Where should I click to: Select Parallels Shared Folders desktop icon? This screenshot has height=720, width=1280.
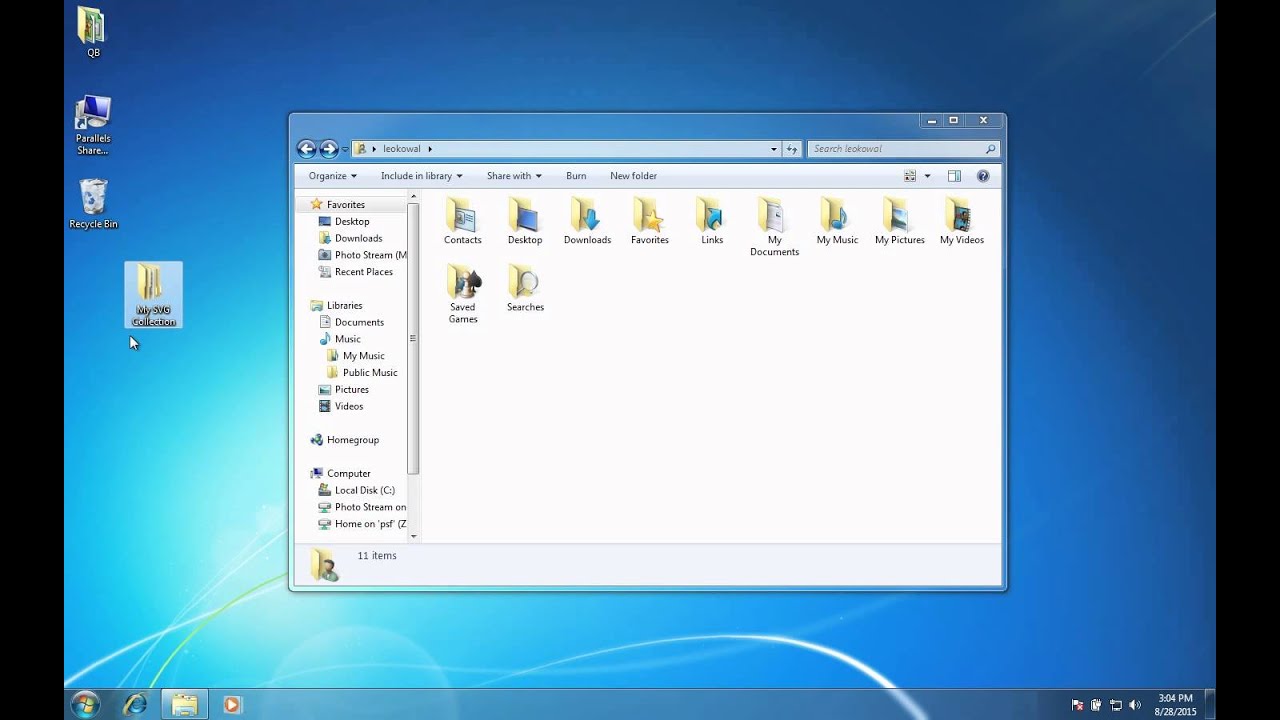tap(93, 125)
